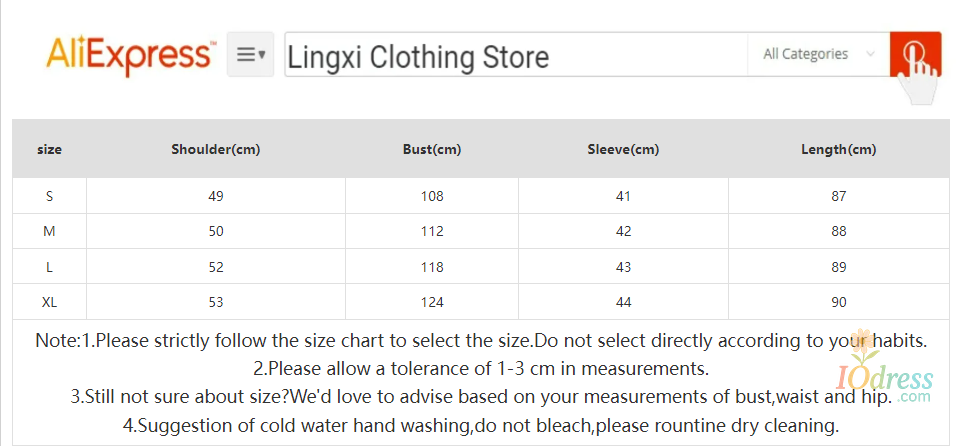Click the size column header
Screen dimensions: 956x446
point(49,150)
